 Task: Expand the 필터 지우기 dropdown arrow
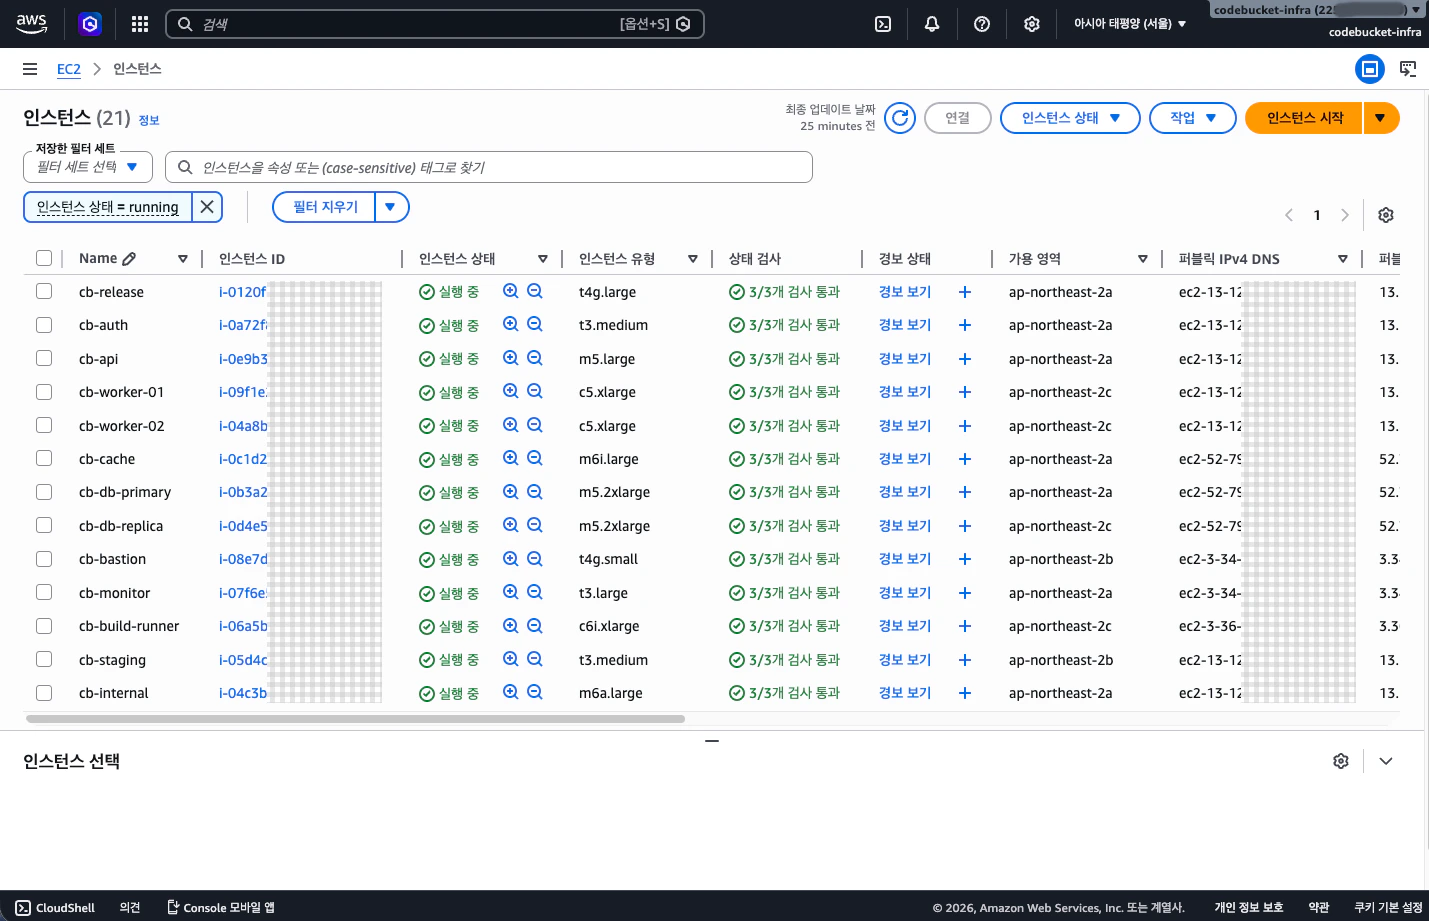tap(391, 207)
